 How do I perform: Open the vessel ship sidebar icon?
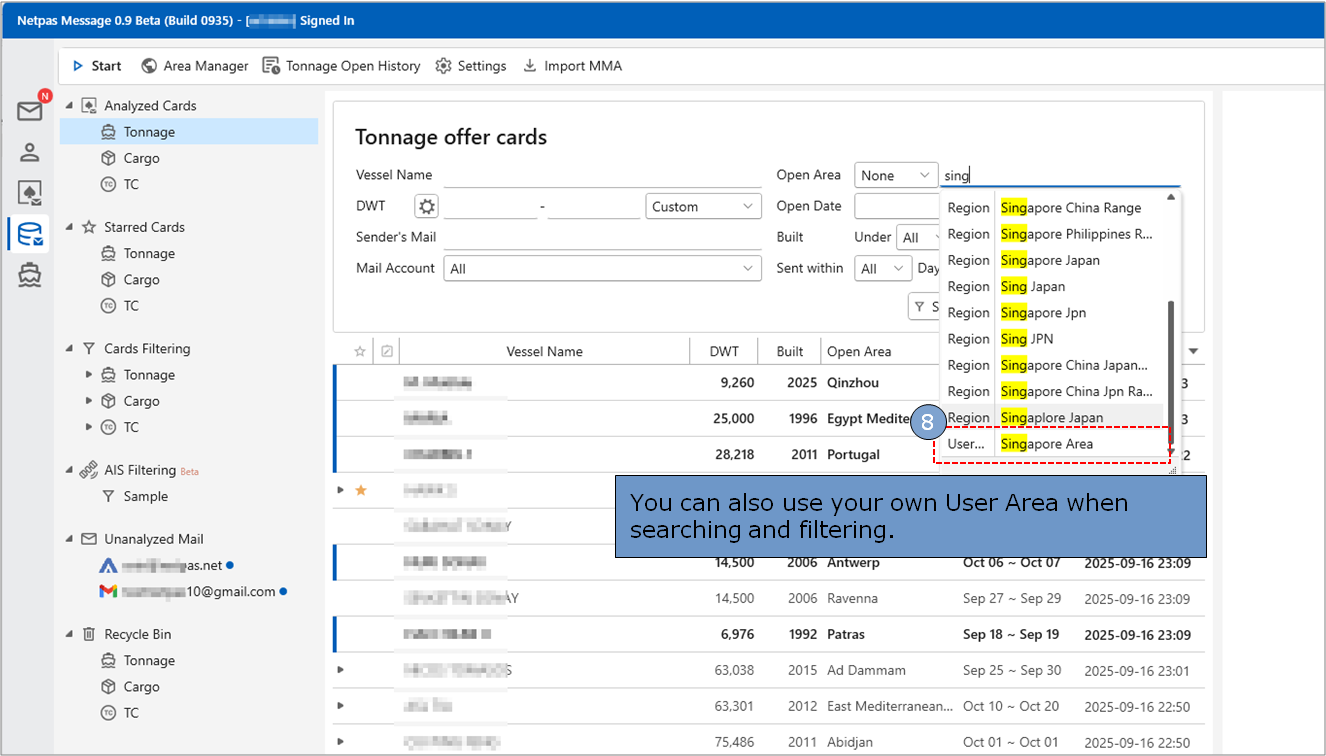click(x=29, y=275)
